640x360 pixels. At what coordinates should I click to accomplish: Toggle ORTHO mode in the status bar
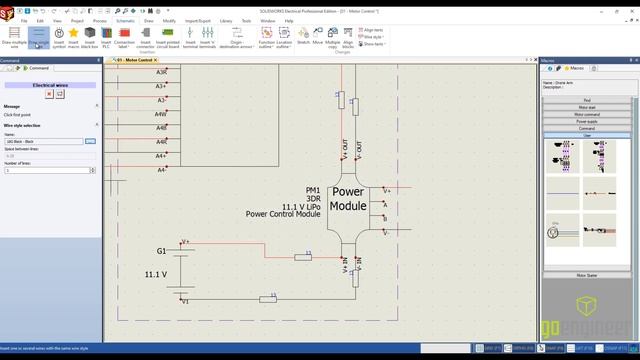[519, 348]
